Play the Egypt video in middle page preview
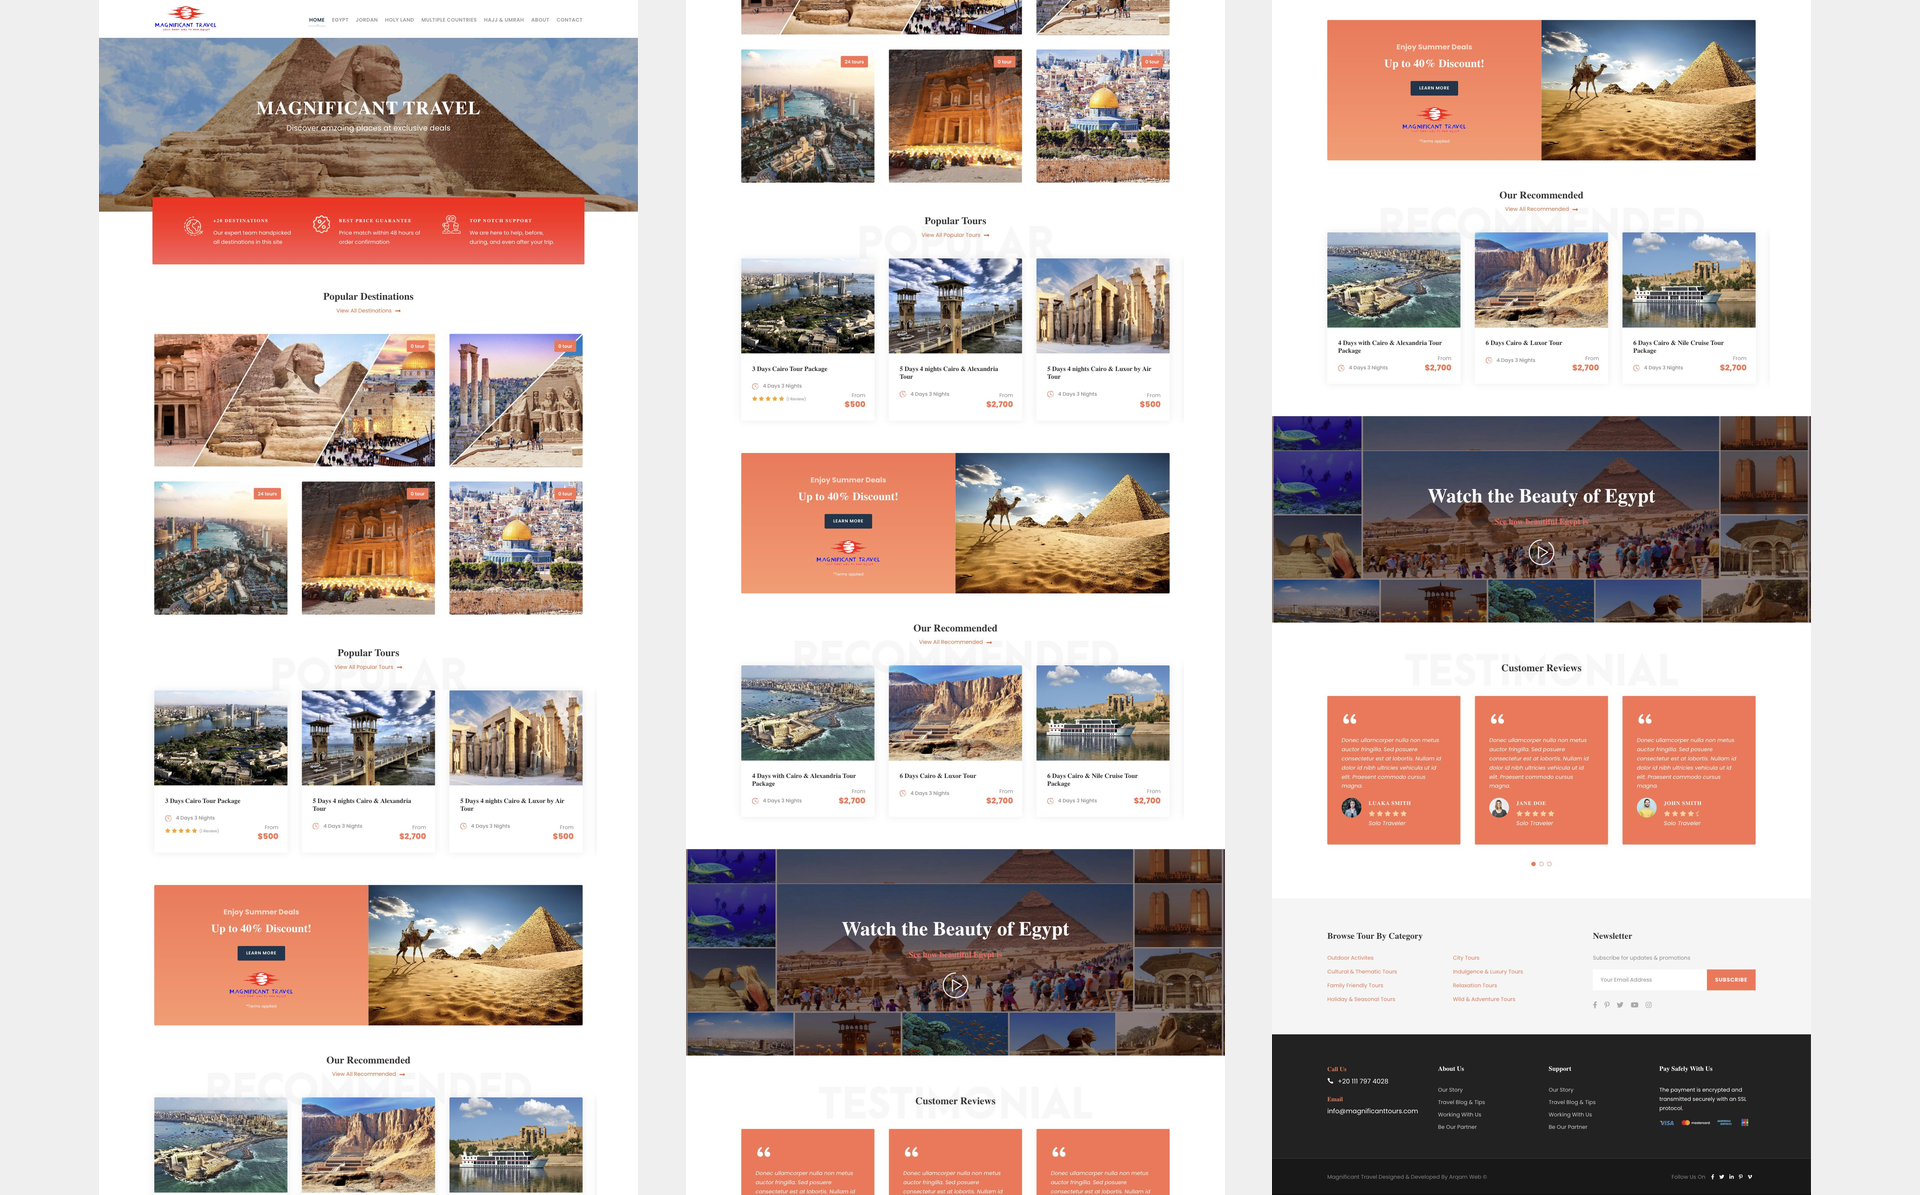This screenshot has height=1195, width=1920. [955, 985]
